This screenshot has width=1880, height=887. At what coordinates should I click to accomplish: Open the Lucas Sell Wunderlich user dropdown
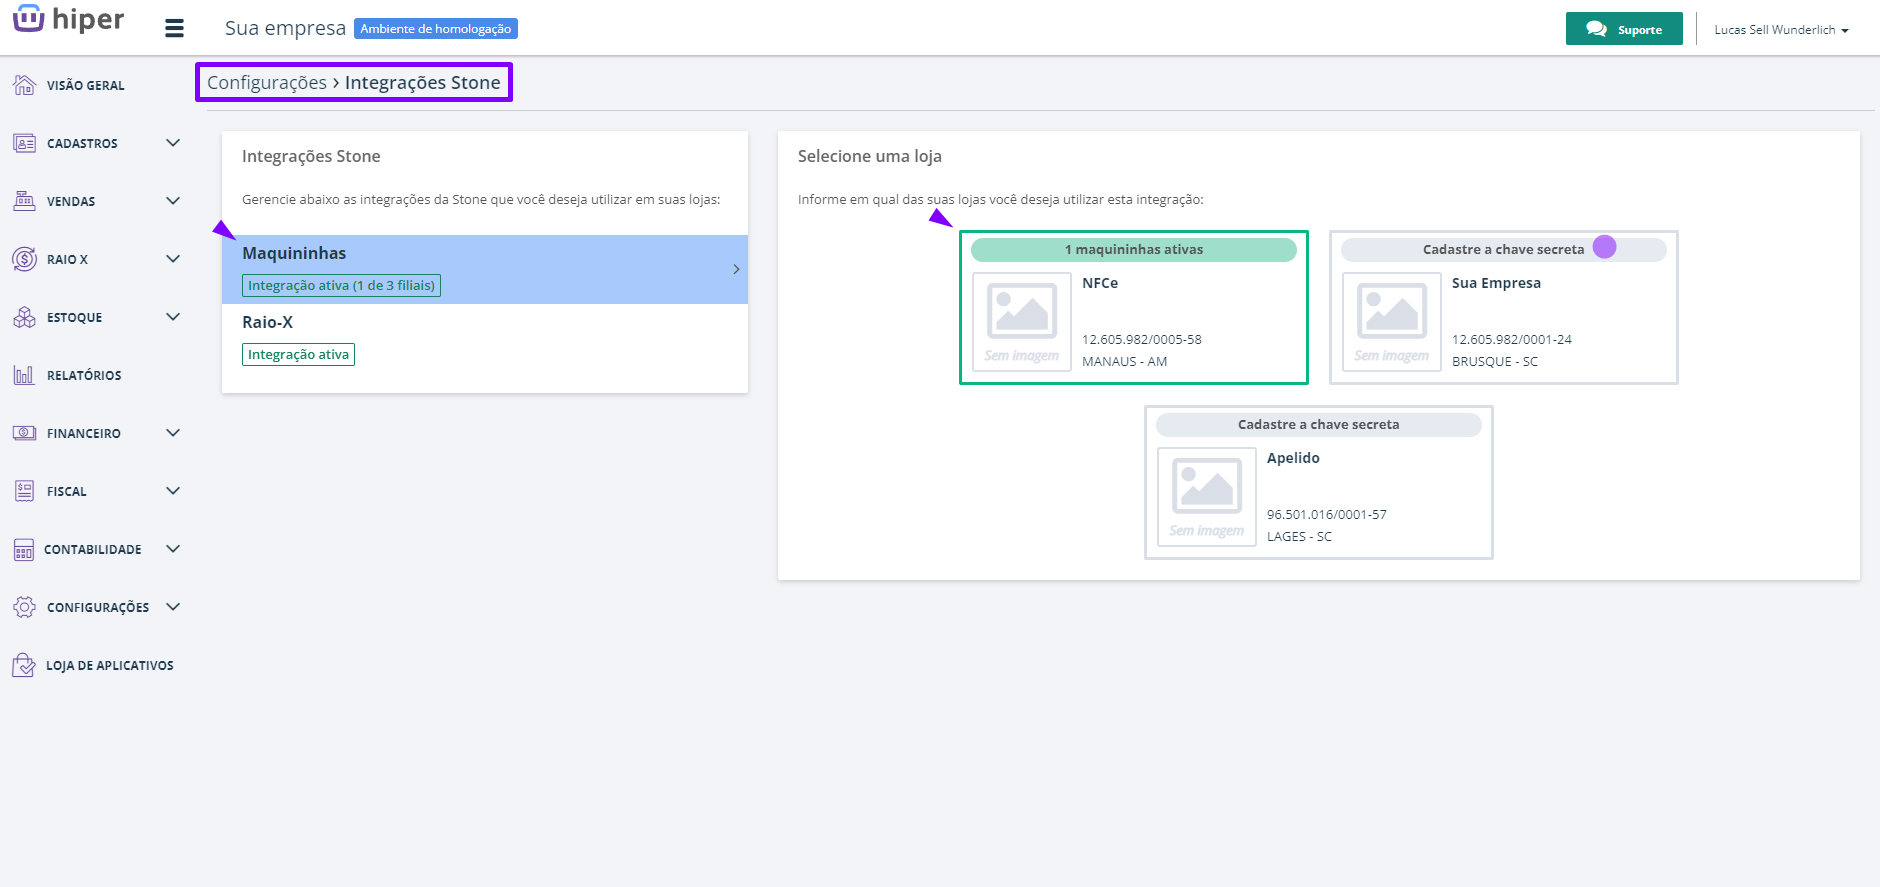click(1781, 29)
